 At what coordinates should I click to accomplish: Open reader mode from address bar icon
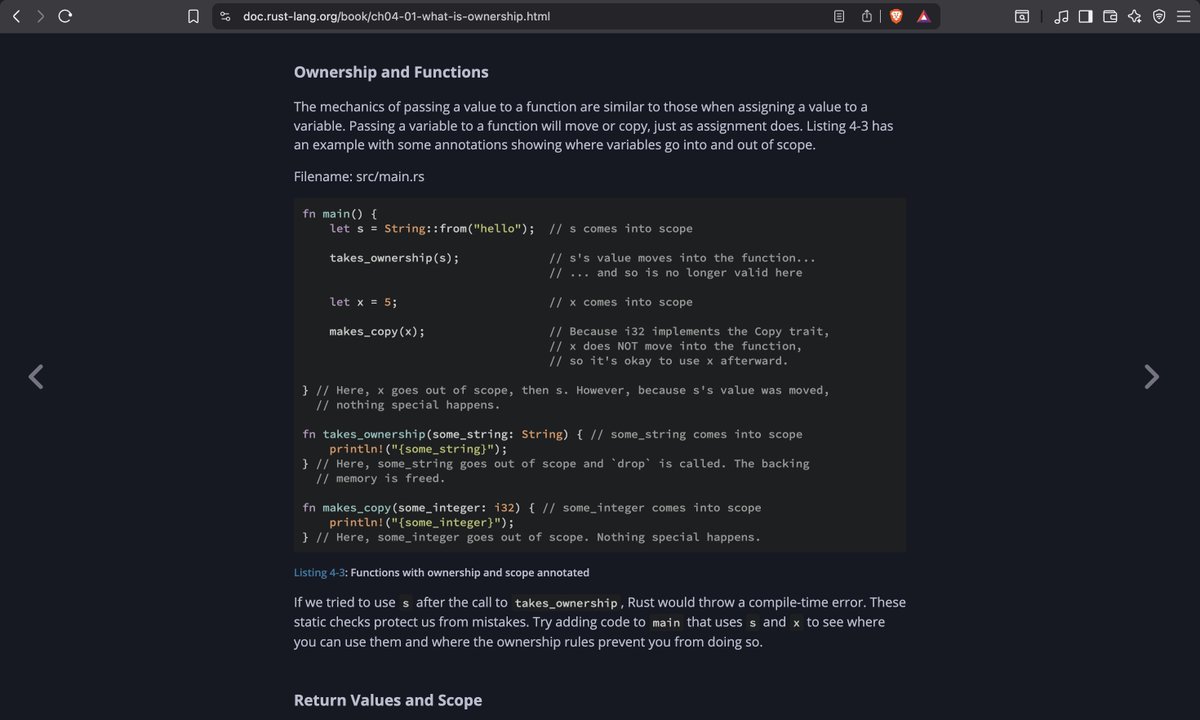coord(840,16)
